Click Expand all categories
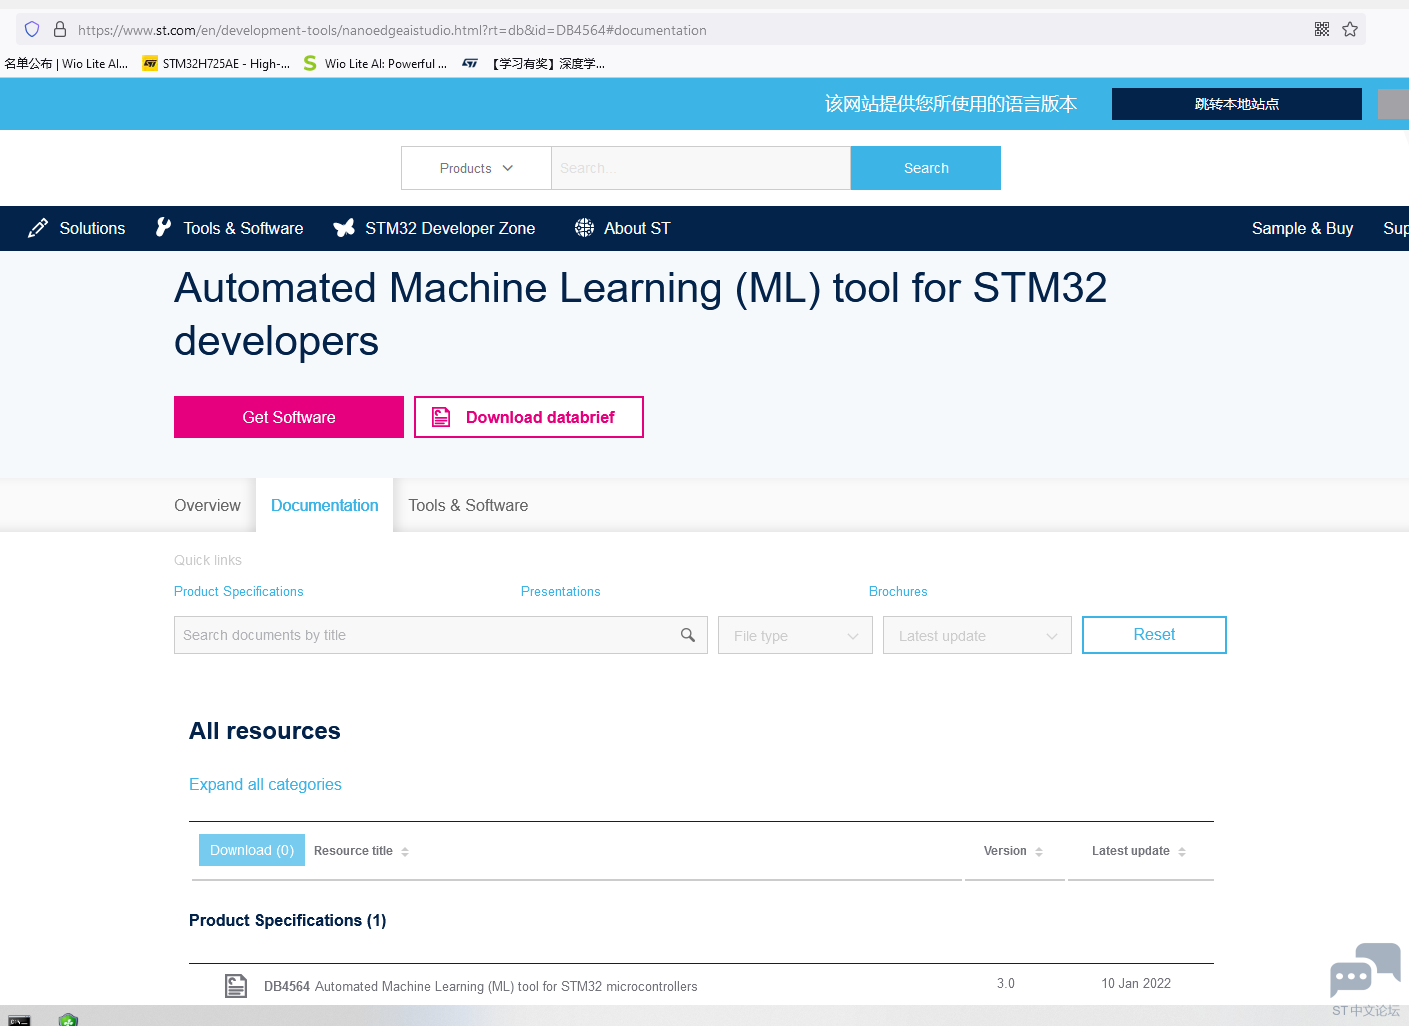The width and height of the screenshot is (1409, 1026). 265,784
